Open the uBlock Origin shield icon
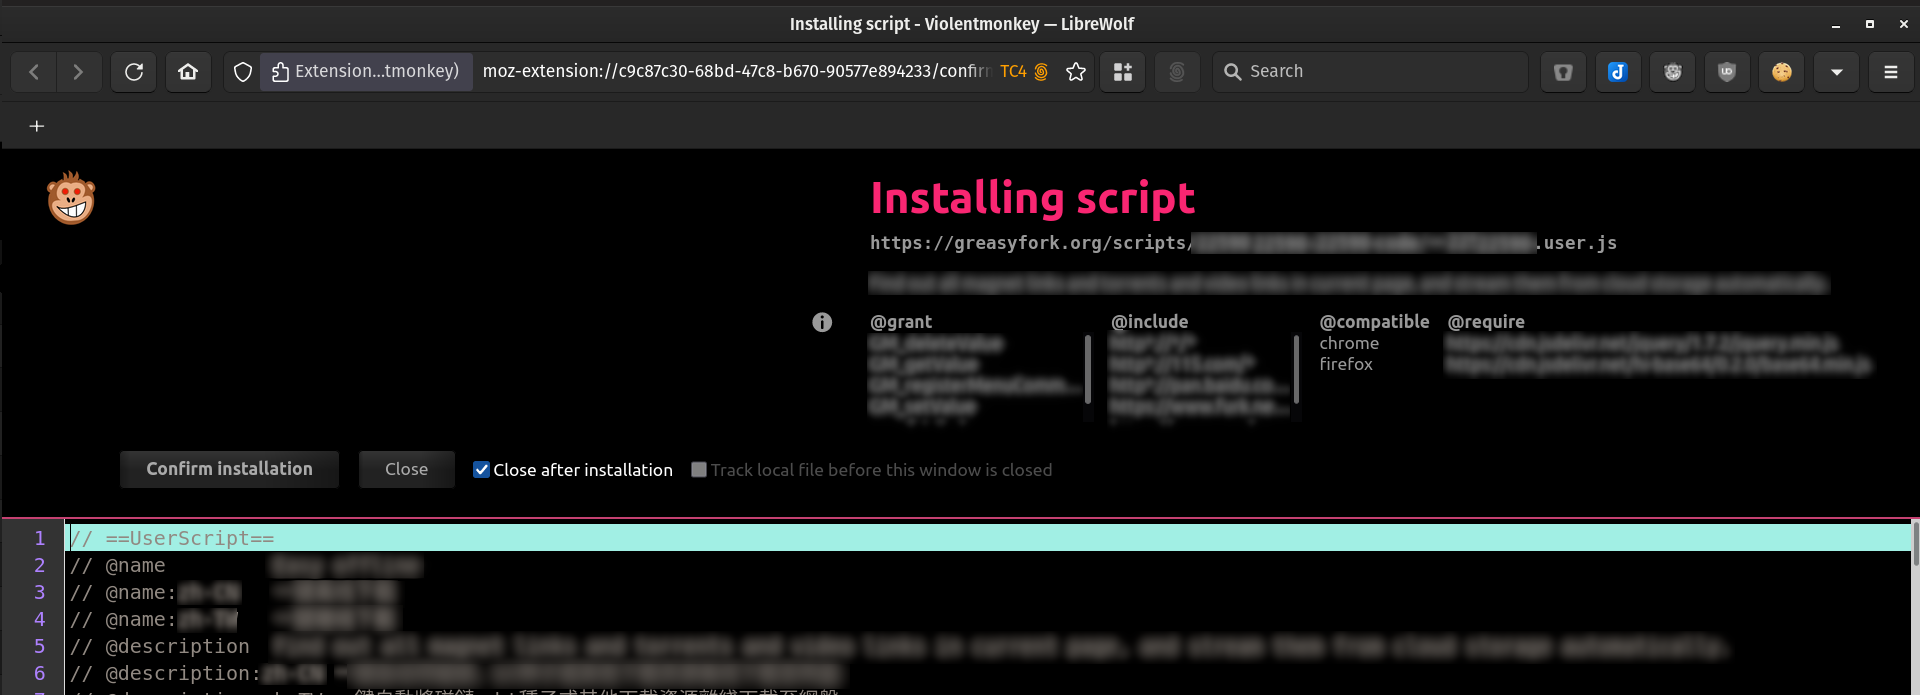Screen dimensions: 1920x695 pyautogui.click(x=1727, y=72)
